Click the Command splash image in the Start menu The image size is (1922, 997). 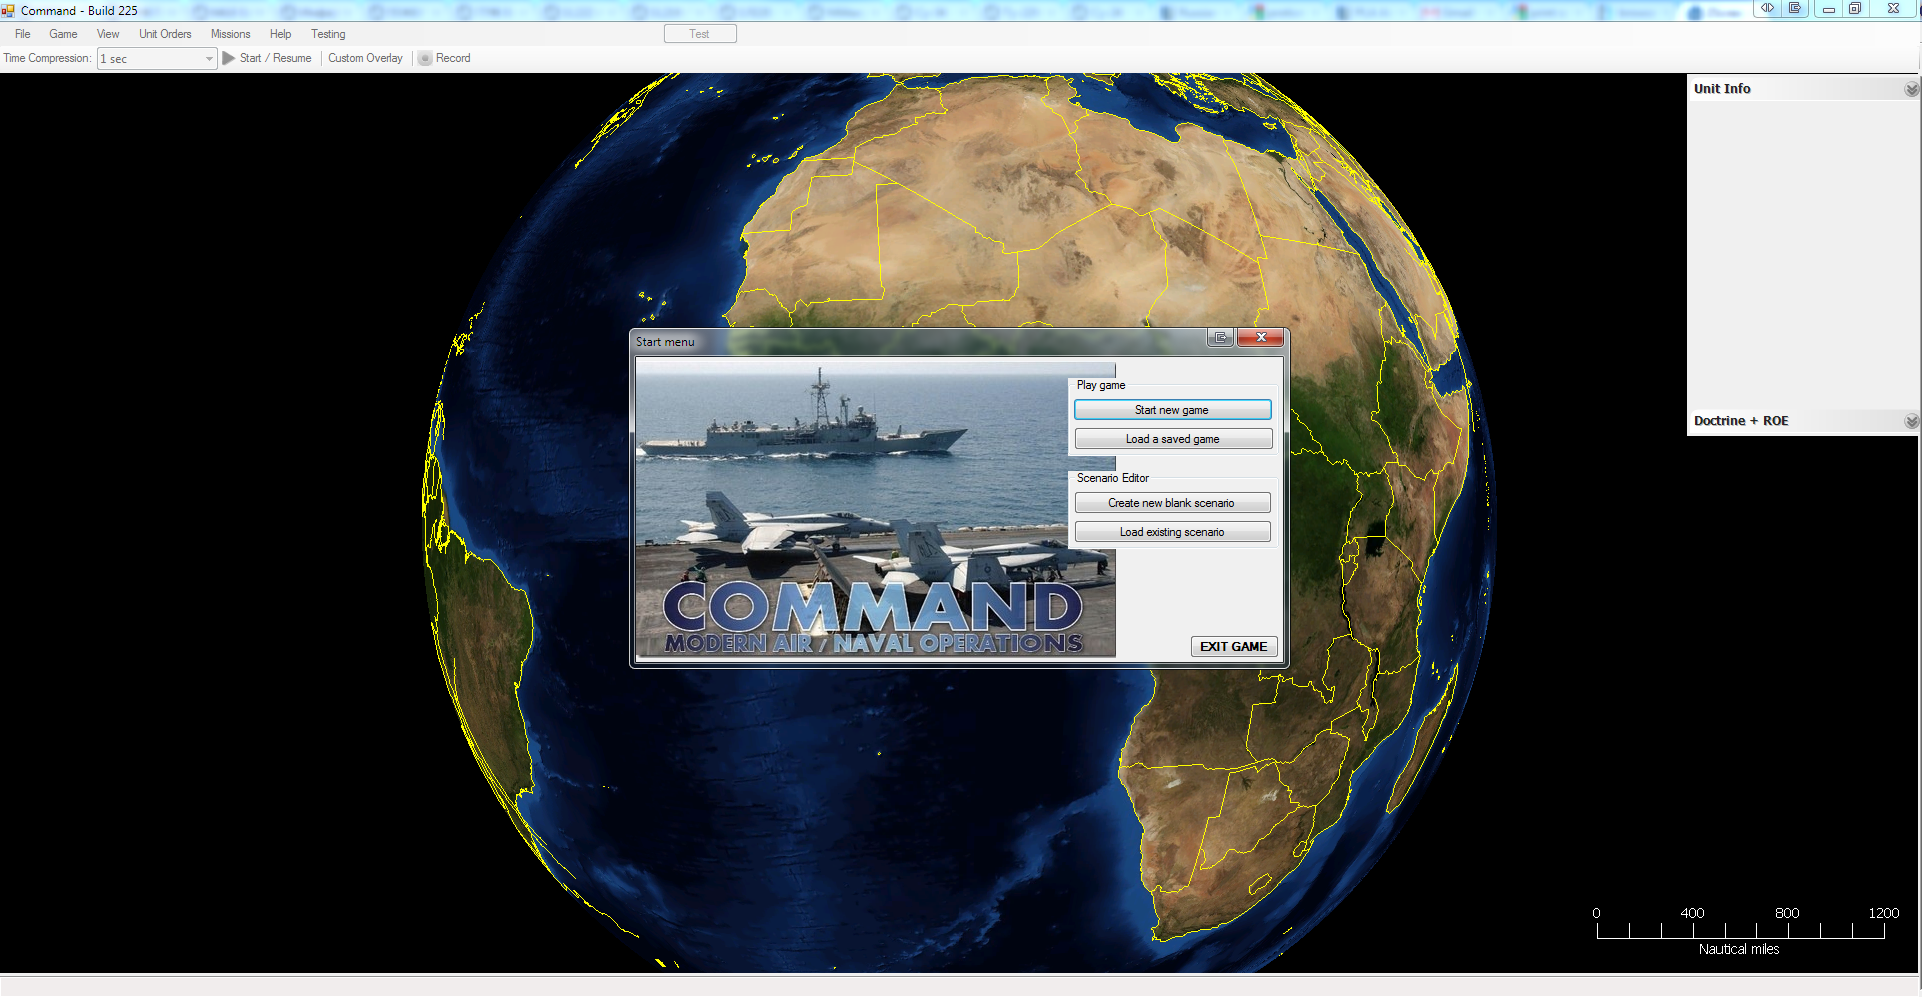[875, 510]
